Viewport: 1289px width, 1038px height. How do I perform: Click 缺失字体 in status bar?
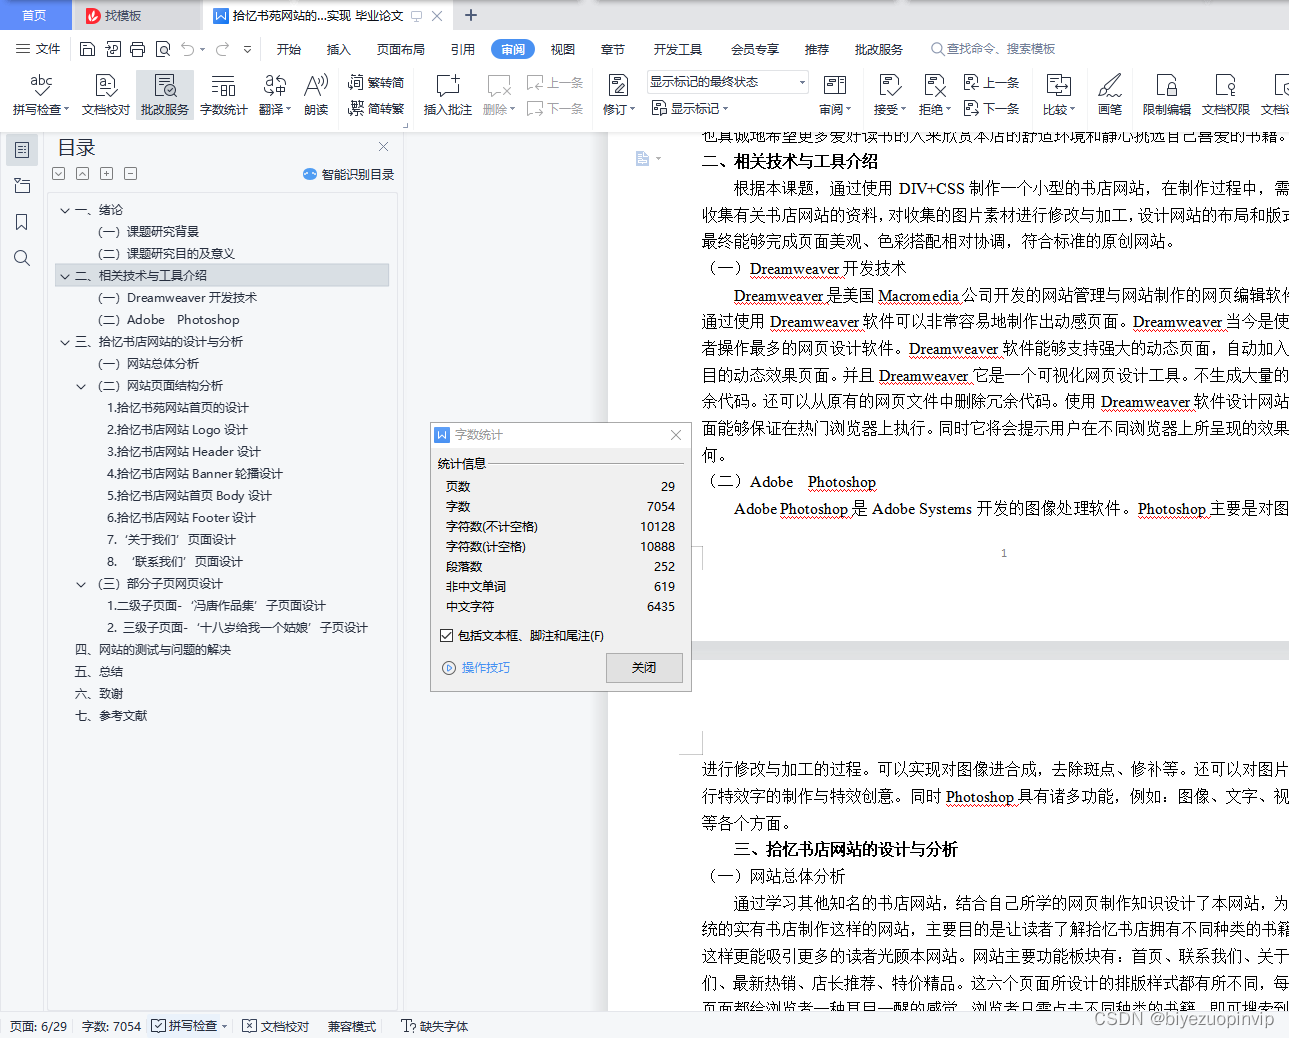435,1026
